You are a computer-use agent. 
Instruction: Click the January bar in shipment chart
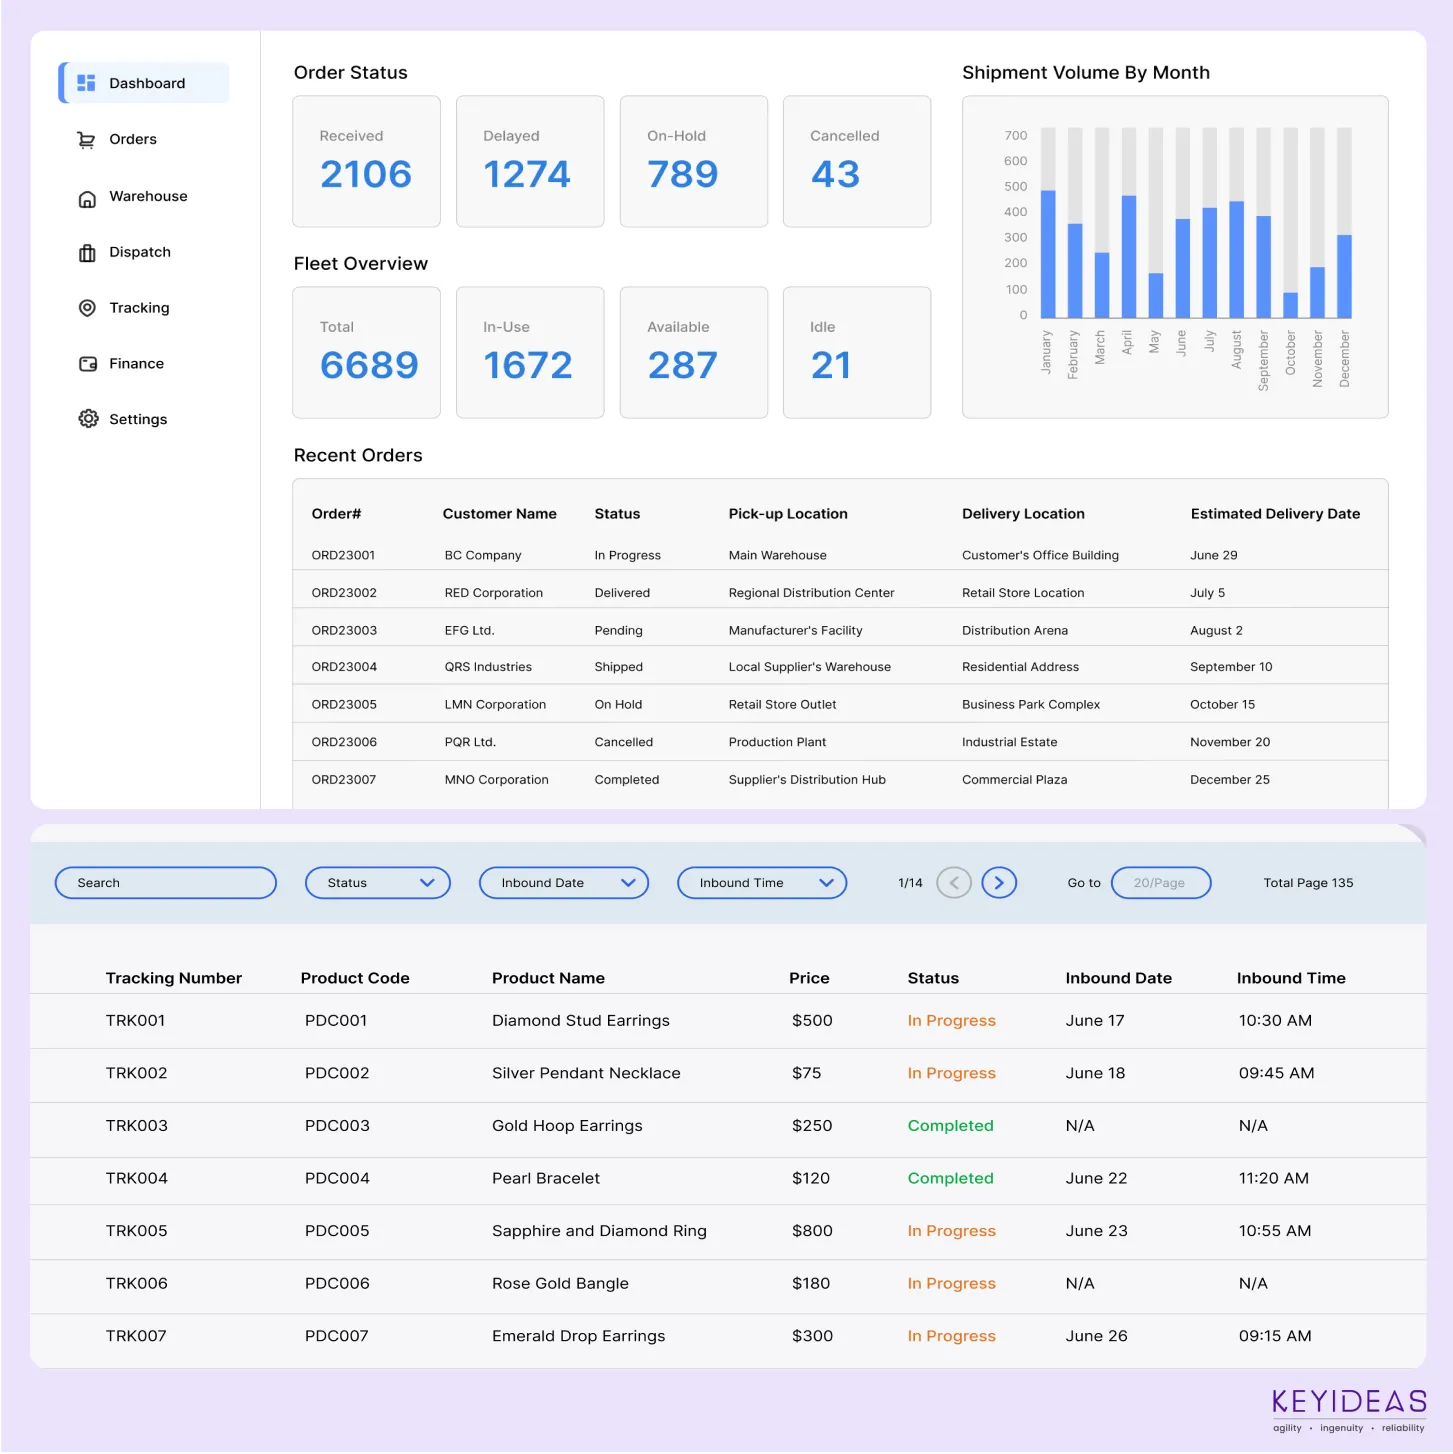[x=1048, y=253]
